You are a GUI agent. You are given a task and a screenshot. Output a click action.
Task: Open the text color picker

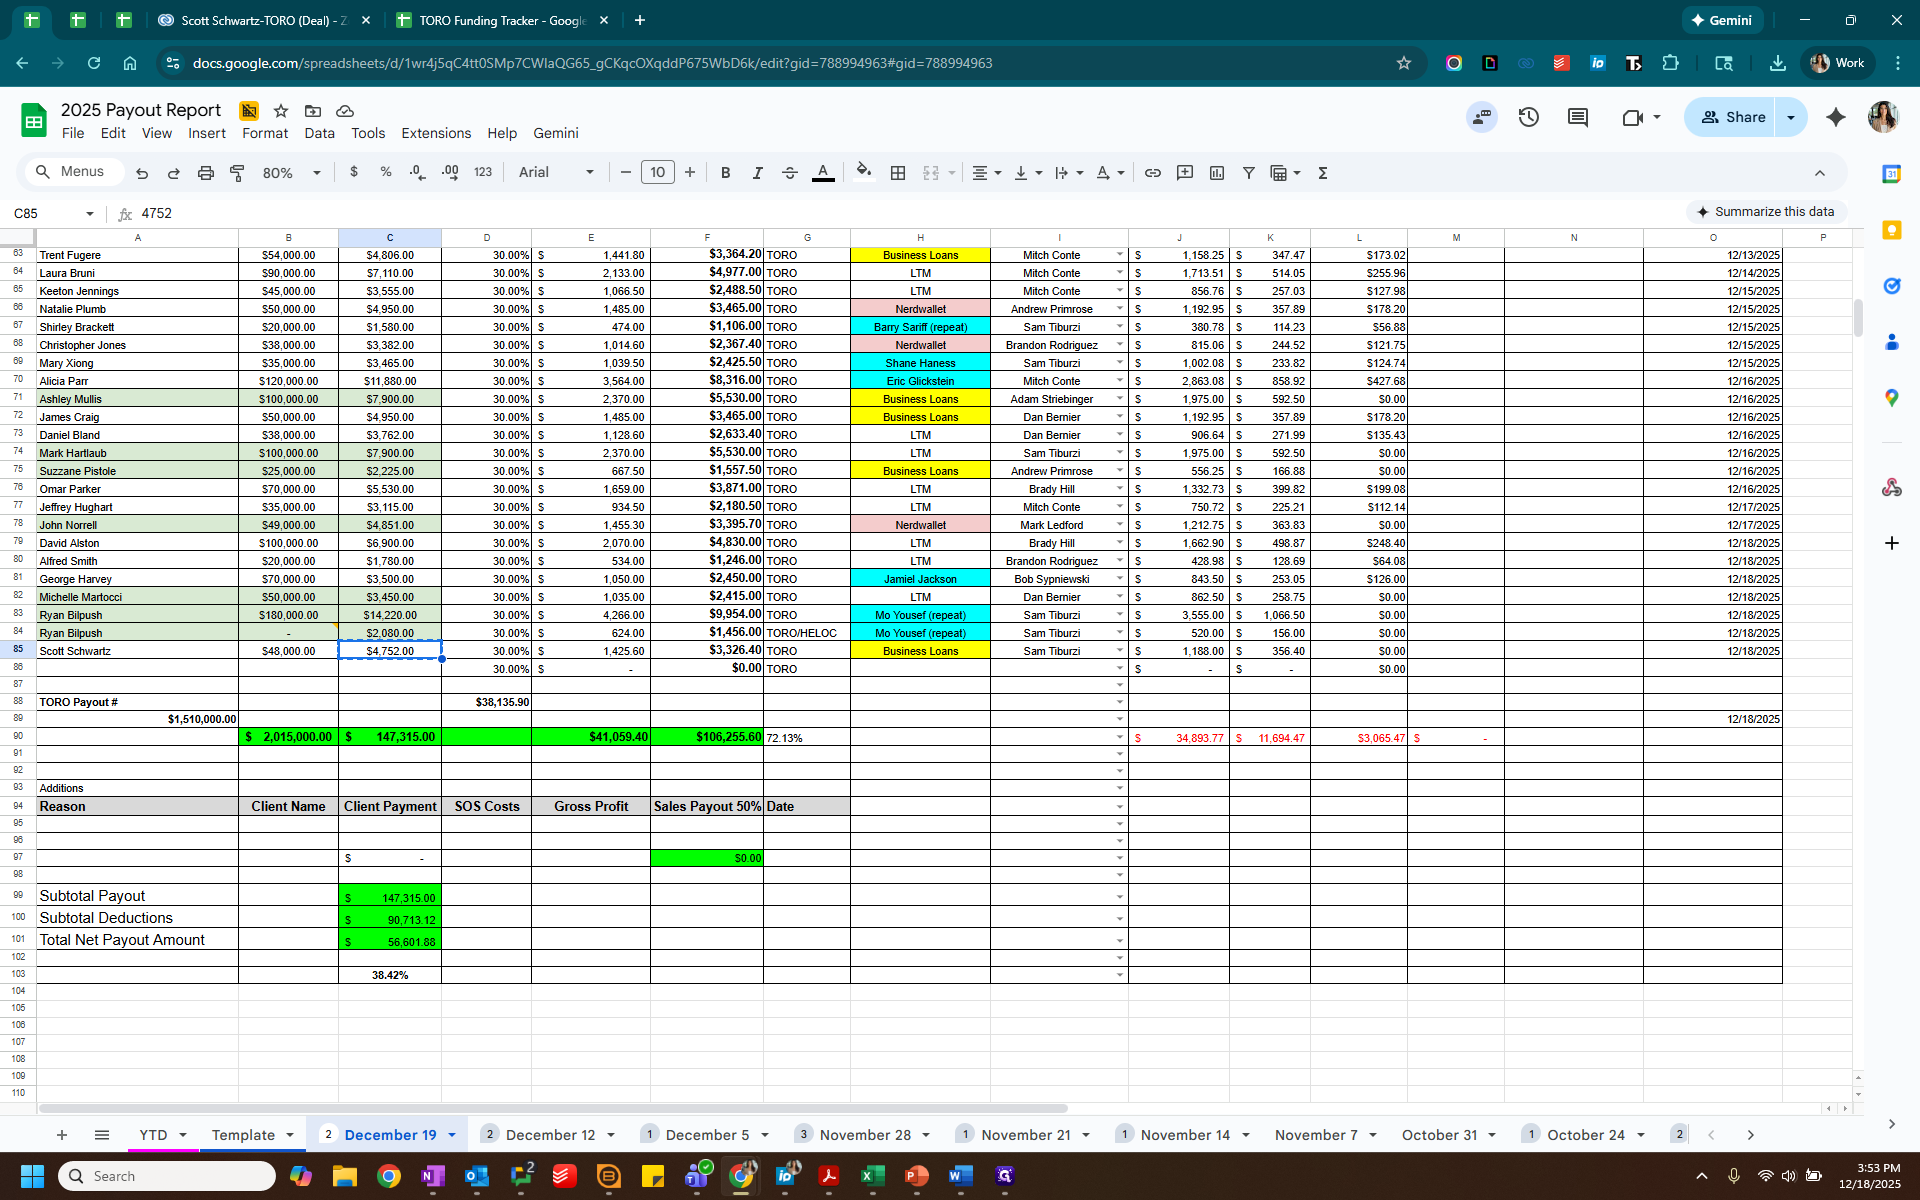823,173
